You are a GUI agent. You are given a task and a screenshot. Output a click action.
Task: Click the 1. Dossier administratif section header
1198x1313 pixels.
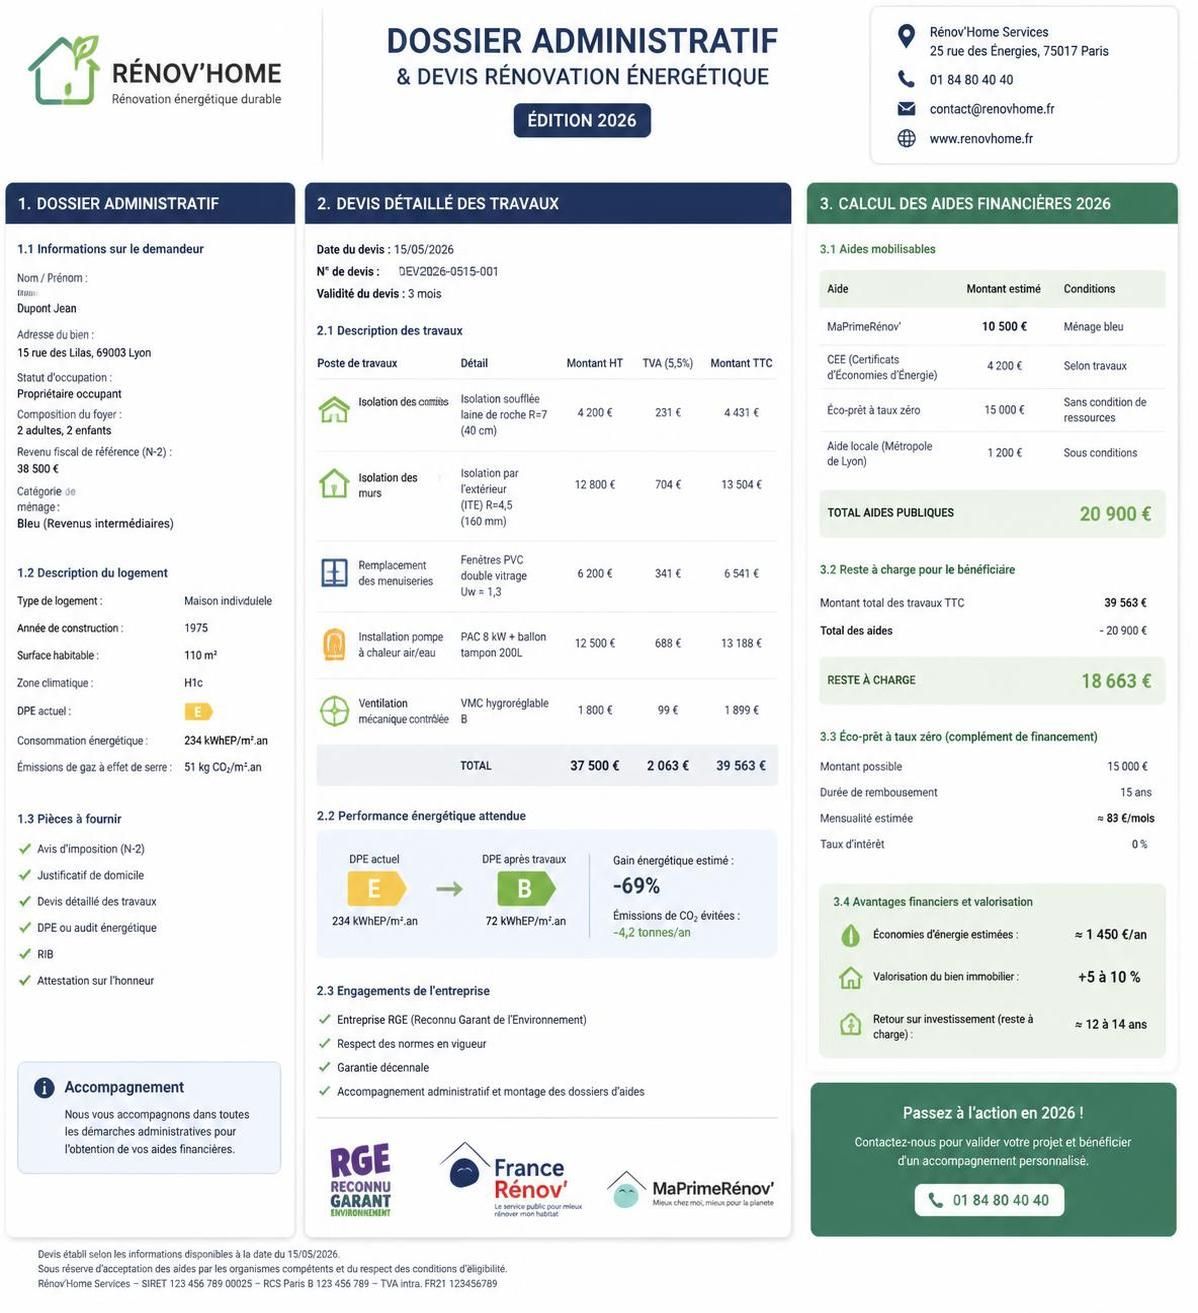[150, 203]
